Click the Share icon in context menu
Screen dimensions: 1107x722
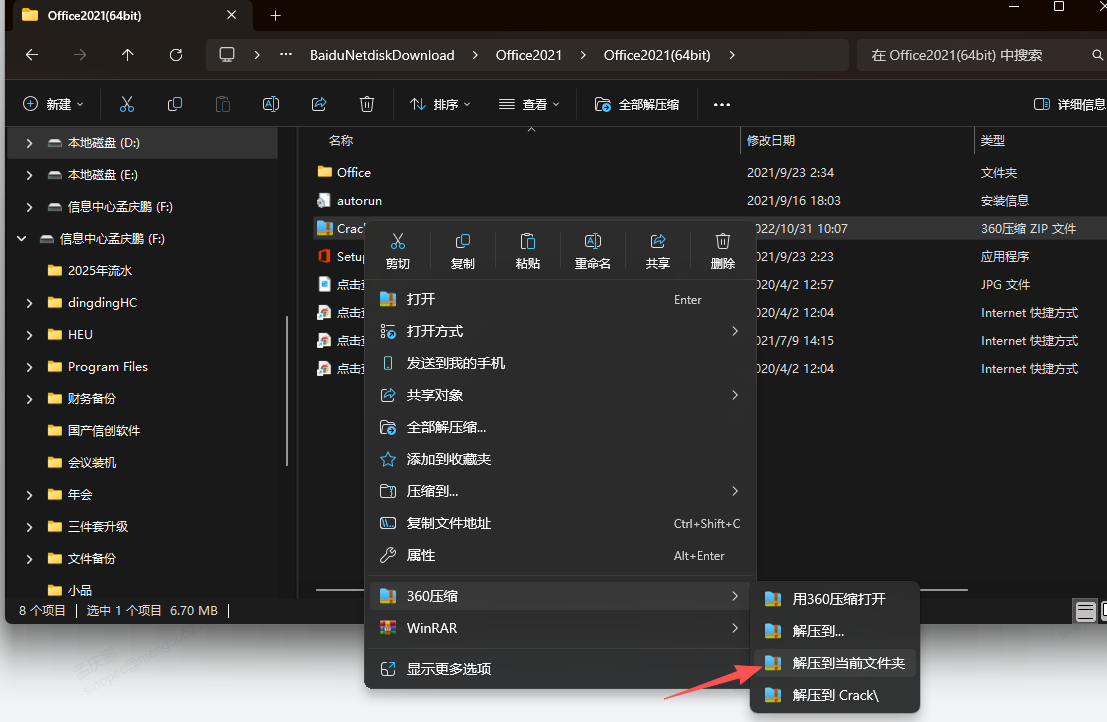658,242
